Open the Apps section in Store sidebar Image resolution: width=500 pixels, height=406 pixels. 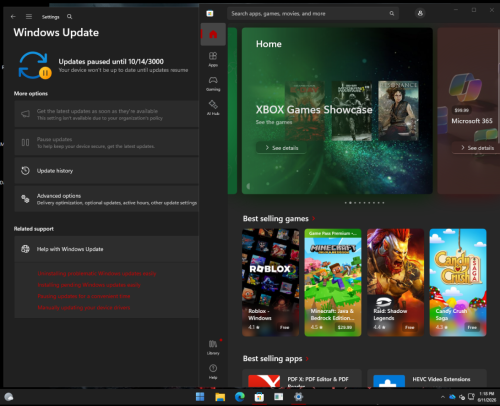click(x=213, y=59)
